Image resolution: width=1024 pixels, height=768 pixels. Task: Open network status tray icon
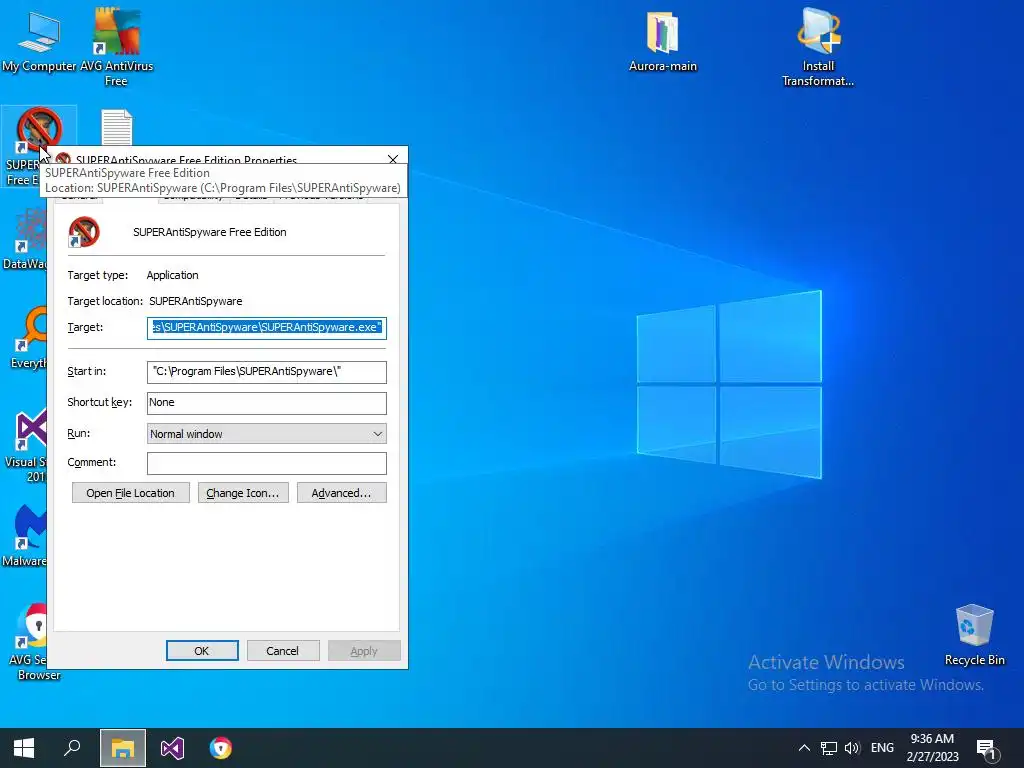(829, 748)
